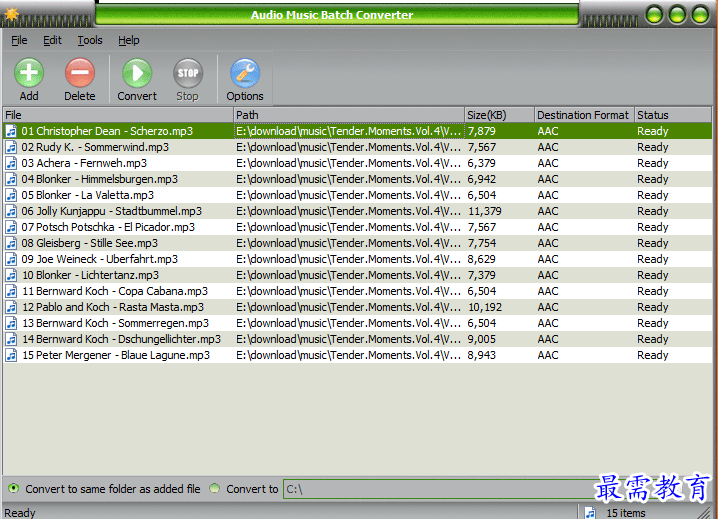
Task: Sort by the File column header
Action: click(118, 115)
